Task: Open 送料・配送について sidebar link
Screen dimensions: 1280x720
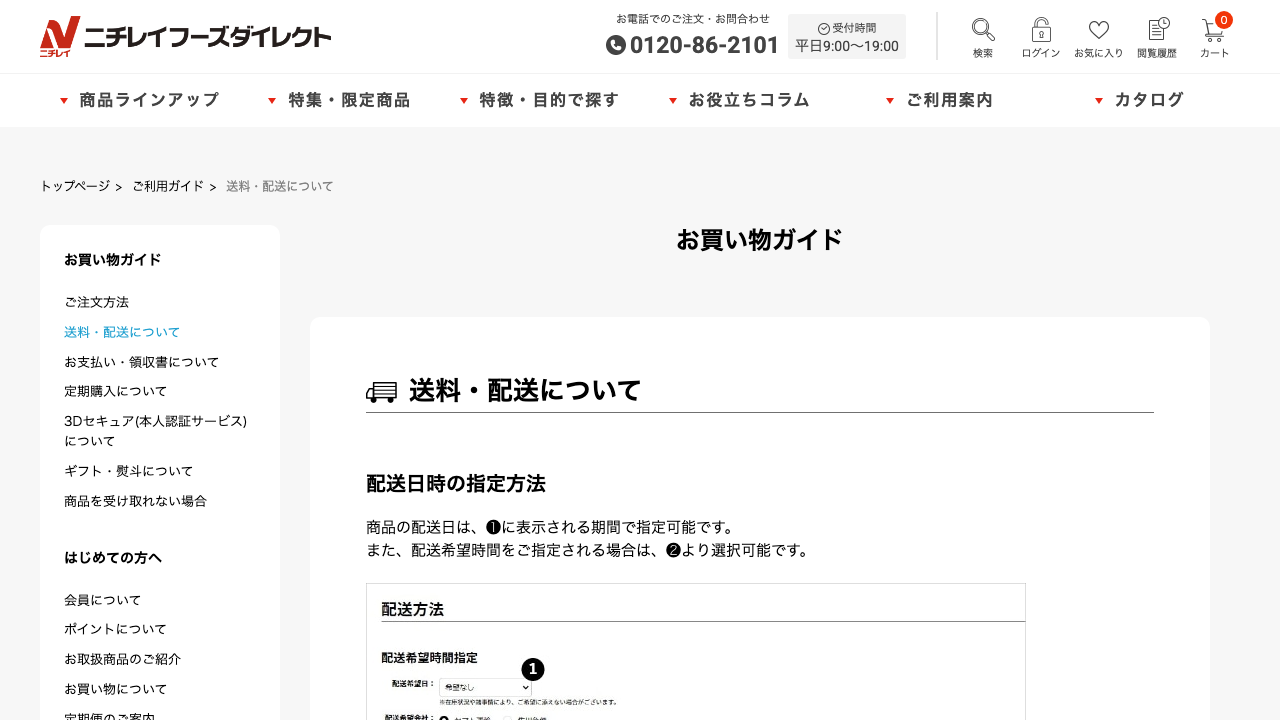Action: tap(122, 332)
